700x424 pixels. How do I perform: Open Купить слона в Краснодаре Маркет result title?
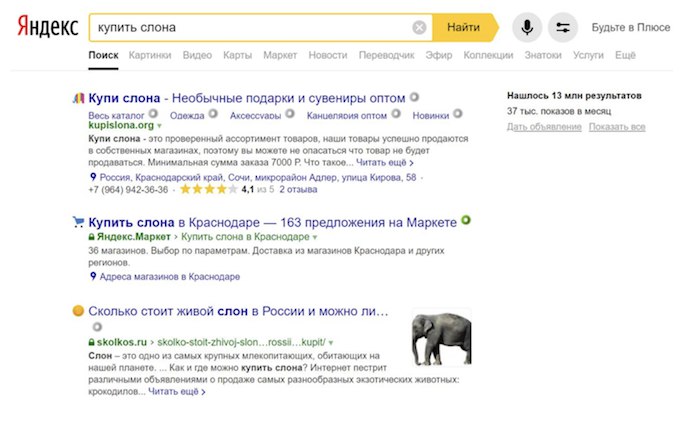pos(272,222)
